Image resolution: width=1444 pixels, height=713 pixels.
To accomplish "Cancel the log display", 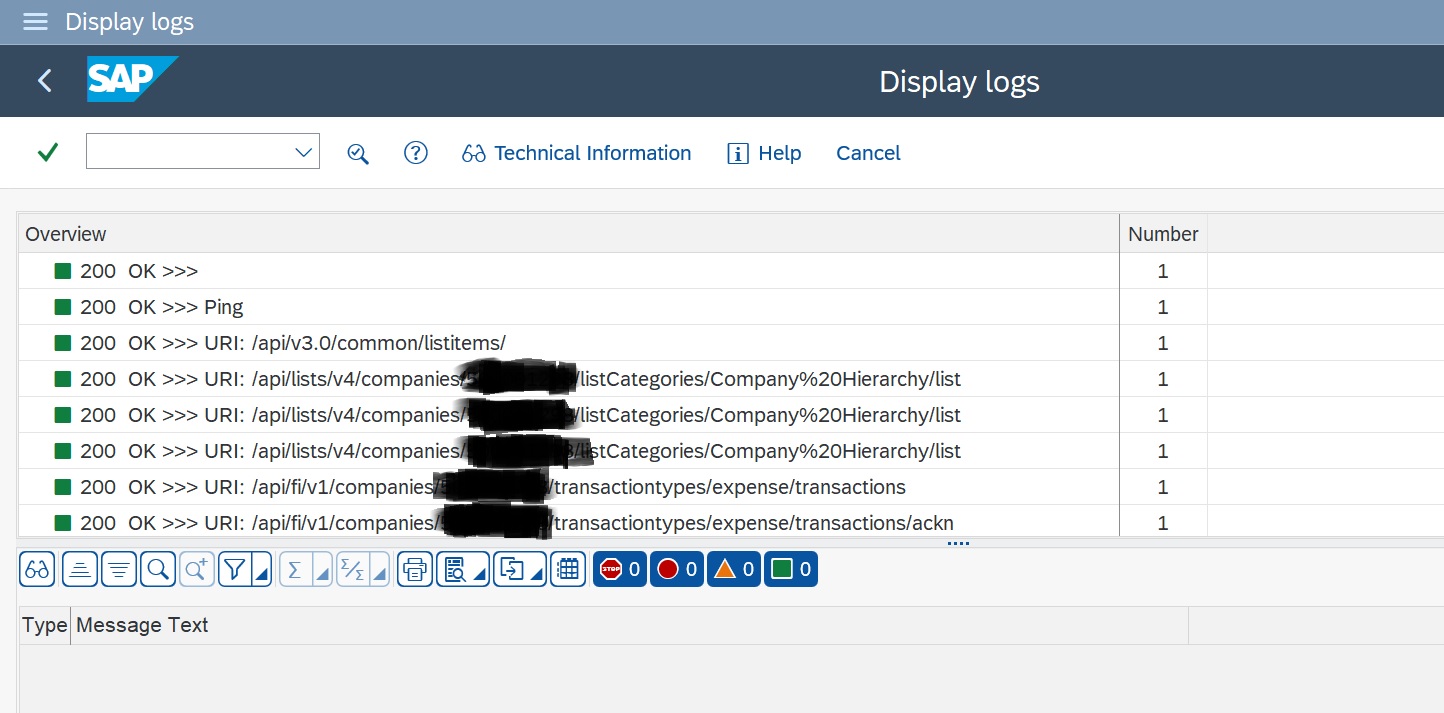I will pyautogui.click(x=868, y=153).
